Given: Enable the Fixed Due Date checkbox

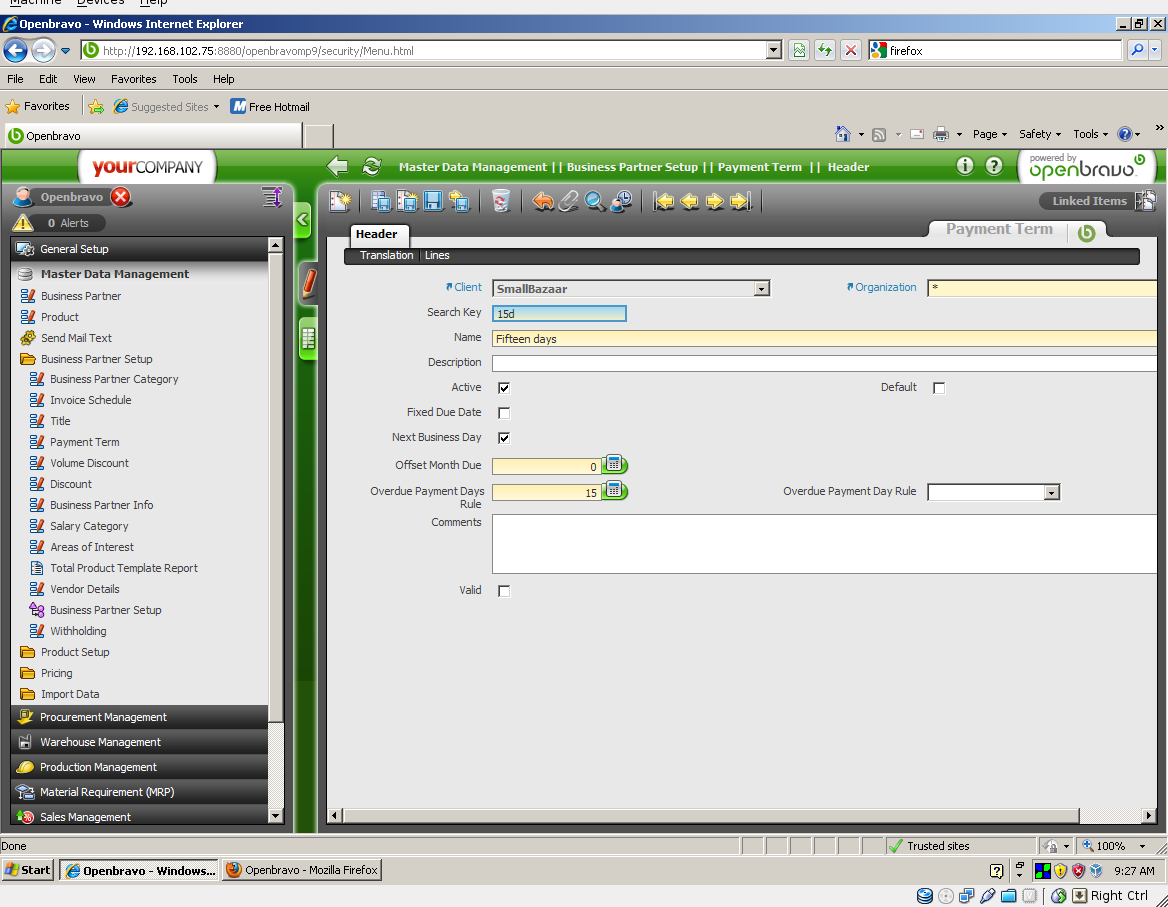Looking at the screenshot, I should tap(504, 413).
